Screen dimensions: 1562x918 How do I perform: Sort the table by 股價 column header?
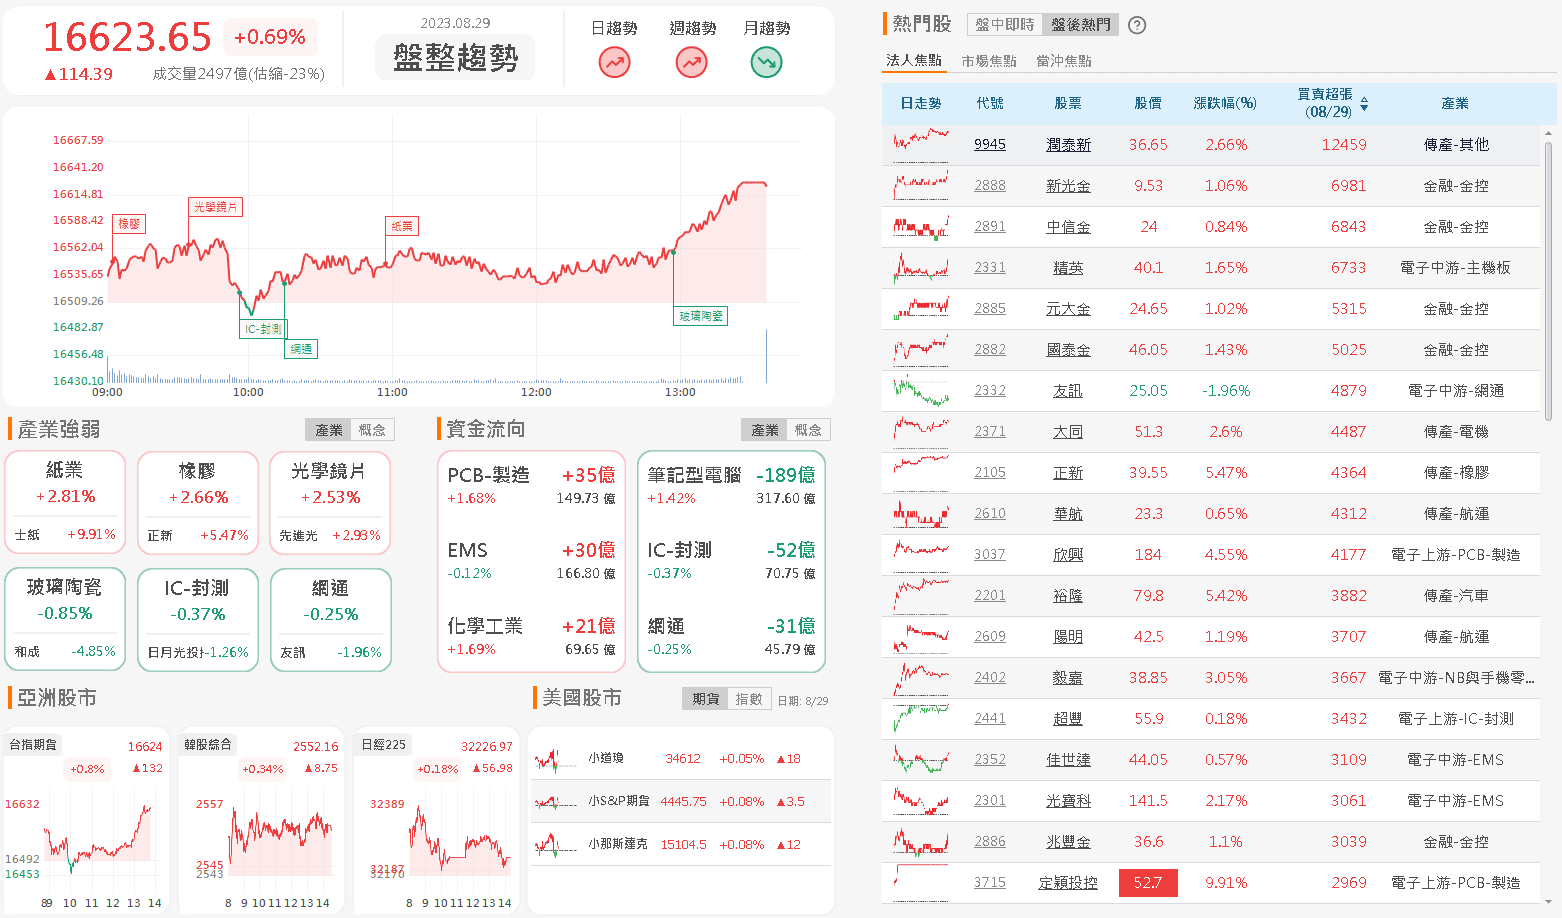tap(1148, 103)
